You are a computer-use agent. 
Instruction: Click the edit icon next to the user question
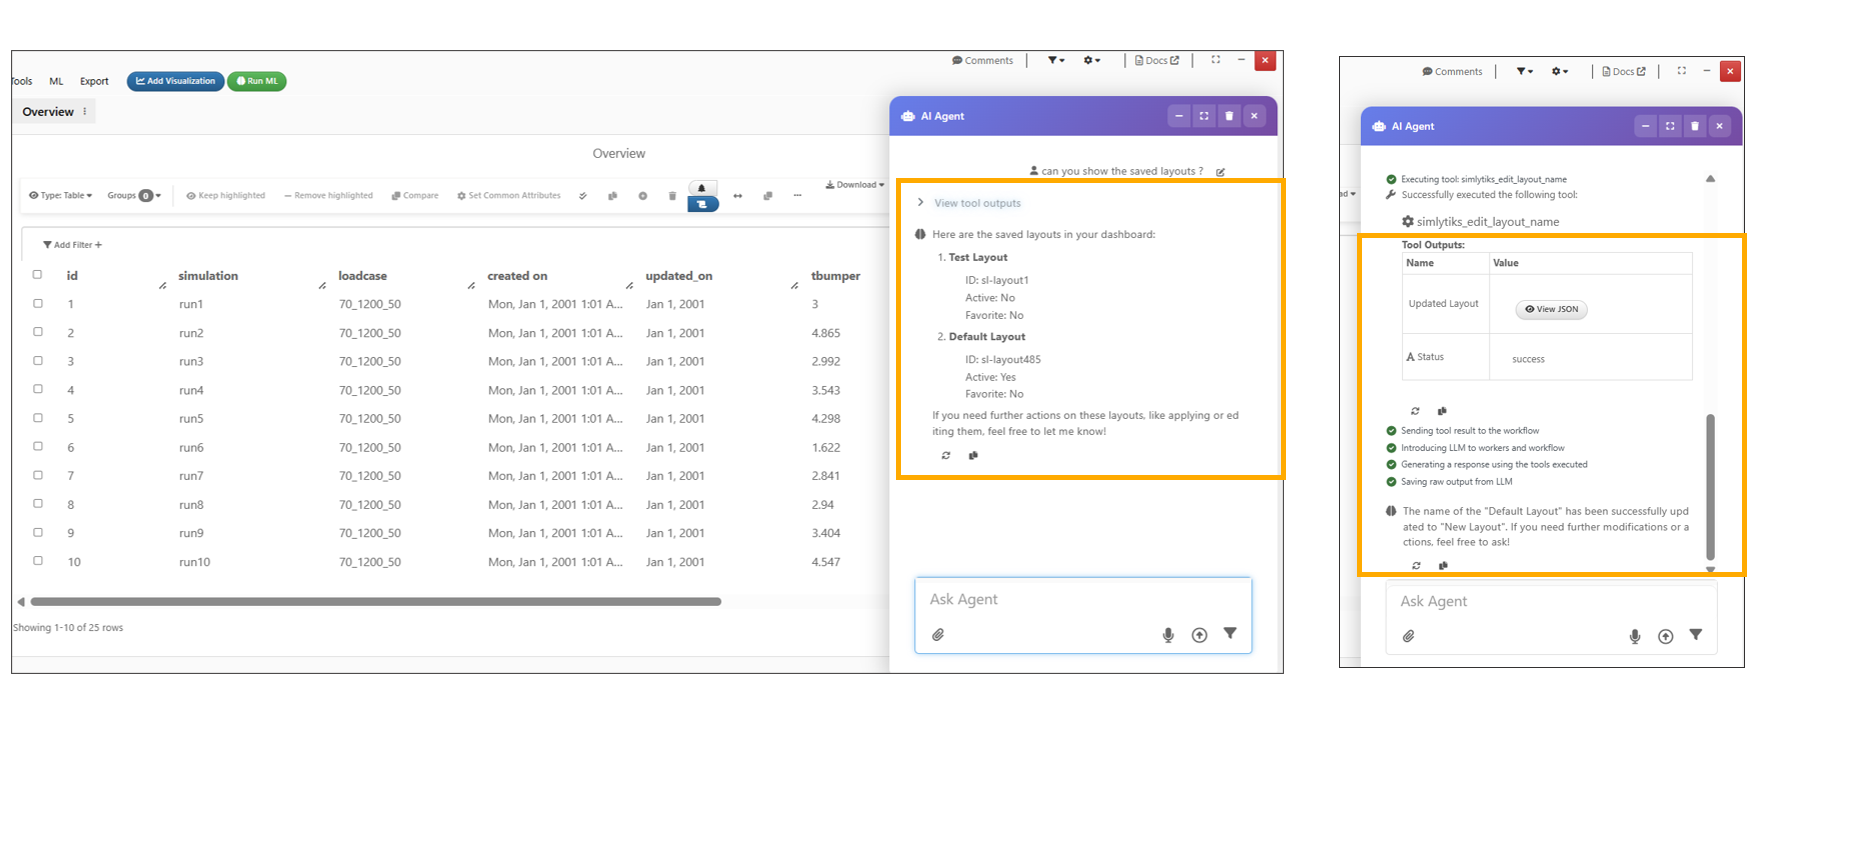(1220, 172)
